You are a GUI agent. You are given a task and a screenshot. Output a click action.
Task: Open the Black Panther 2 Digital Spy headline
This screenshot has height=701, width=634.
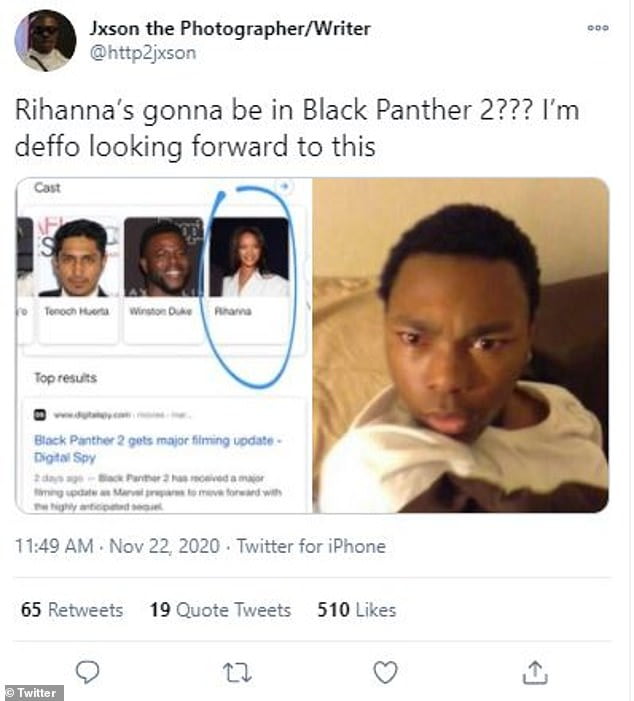point(160,448)
